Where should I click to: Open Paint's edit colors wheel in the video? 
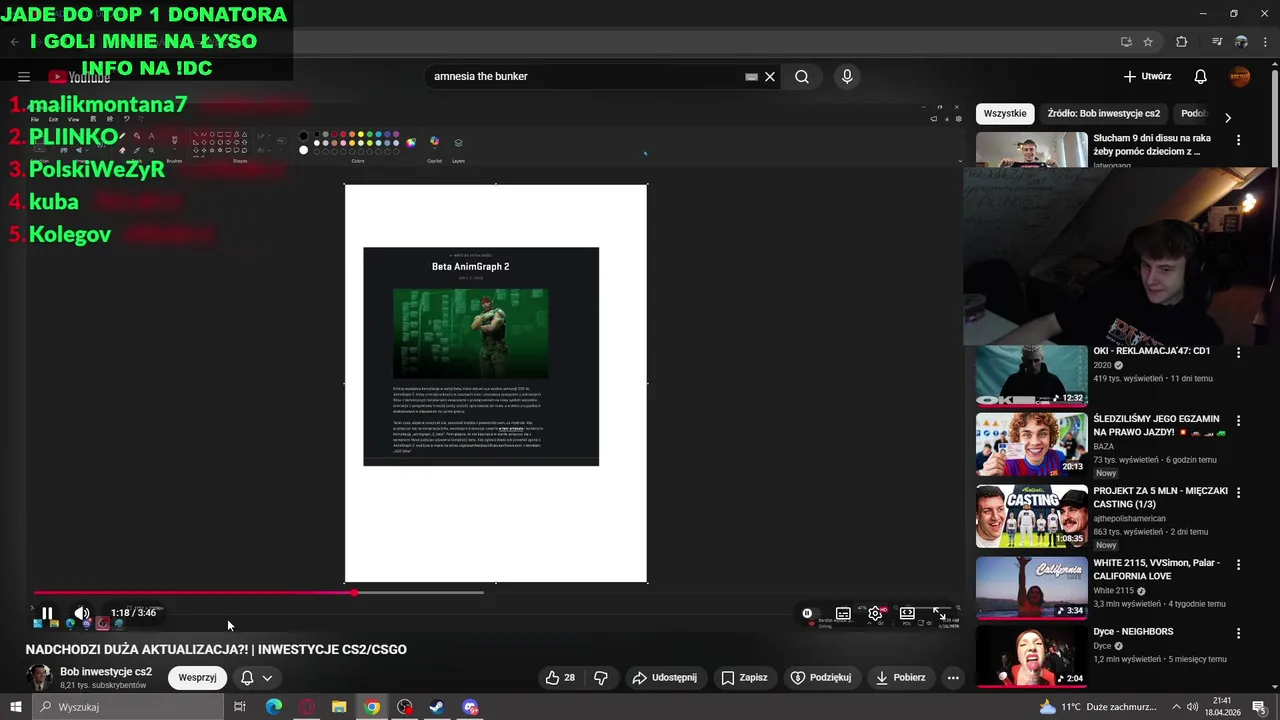pos(411,142)
